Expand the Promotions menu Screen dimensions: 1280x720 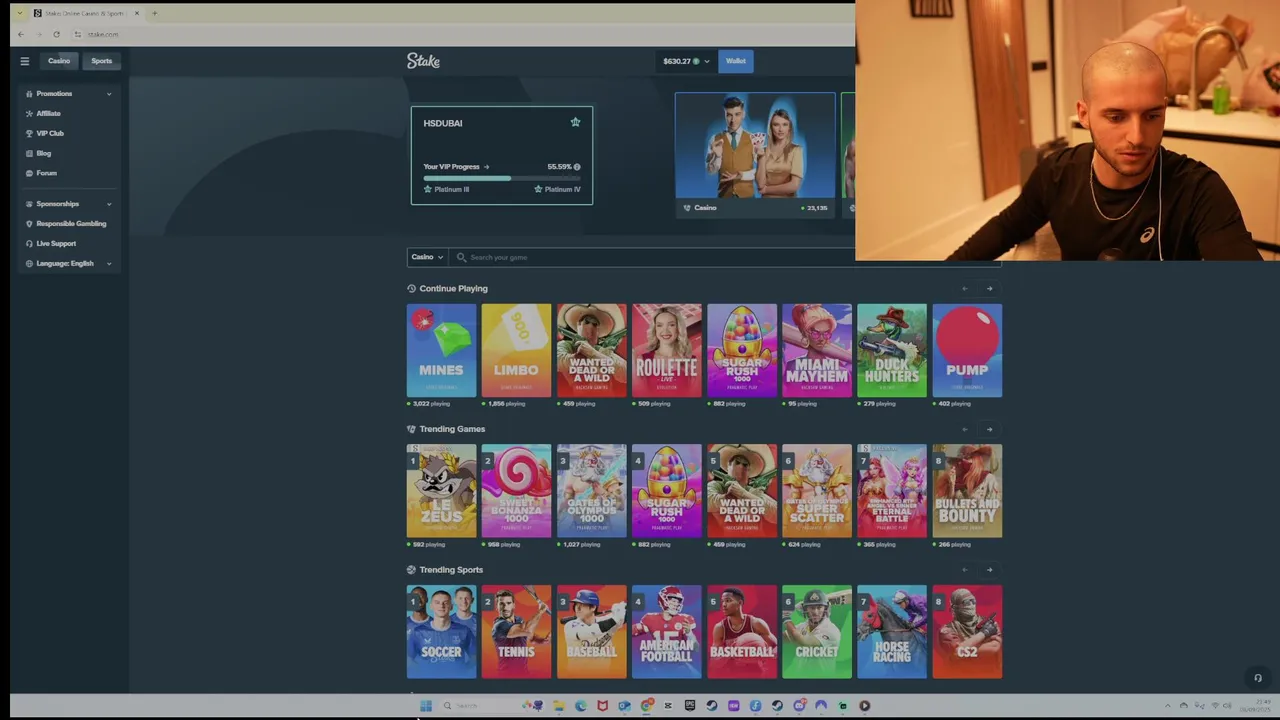coord(69,94)
